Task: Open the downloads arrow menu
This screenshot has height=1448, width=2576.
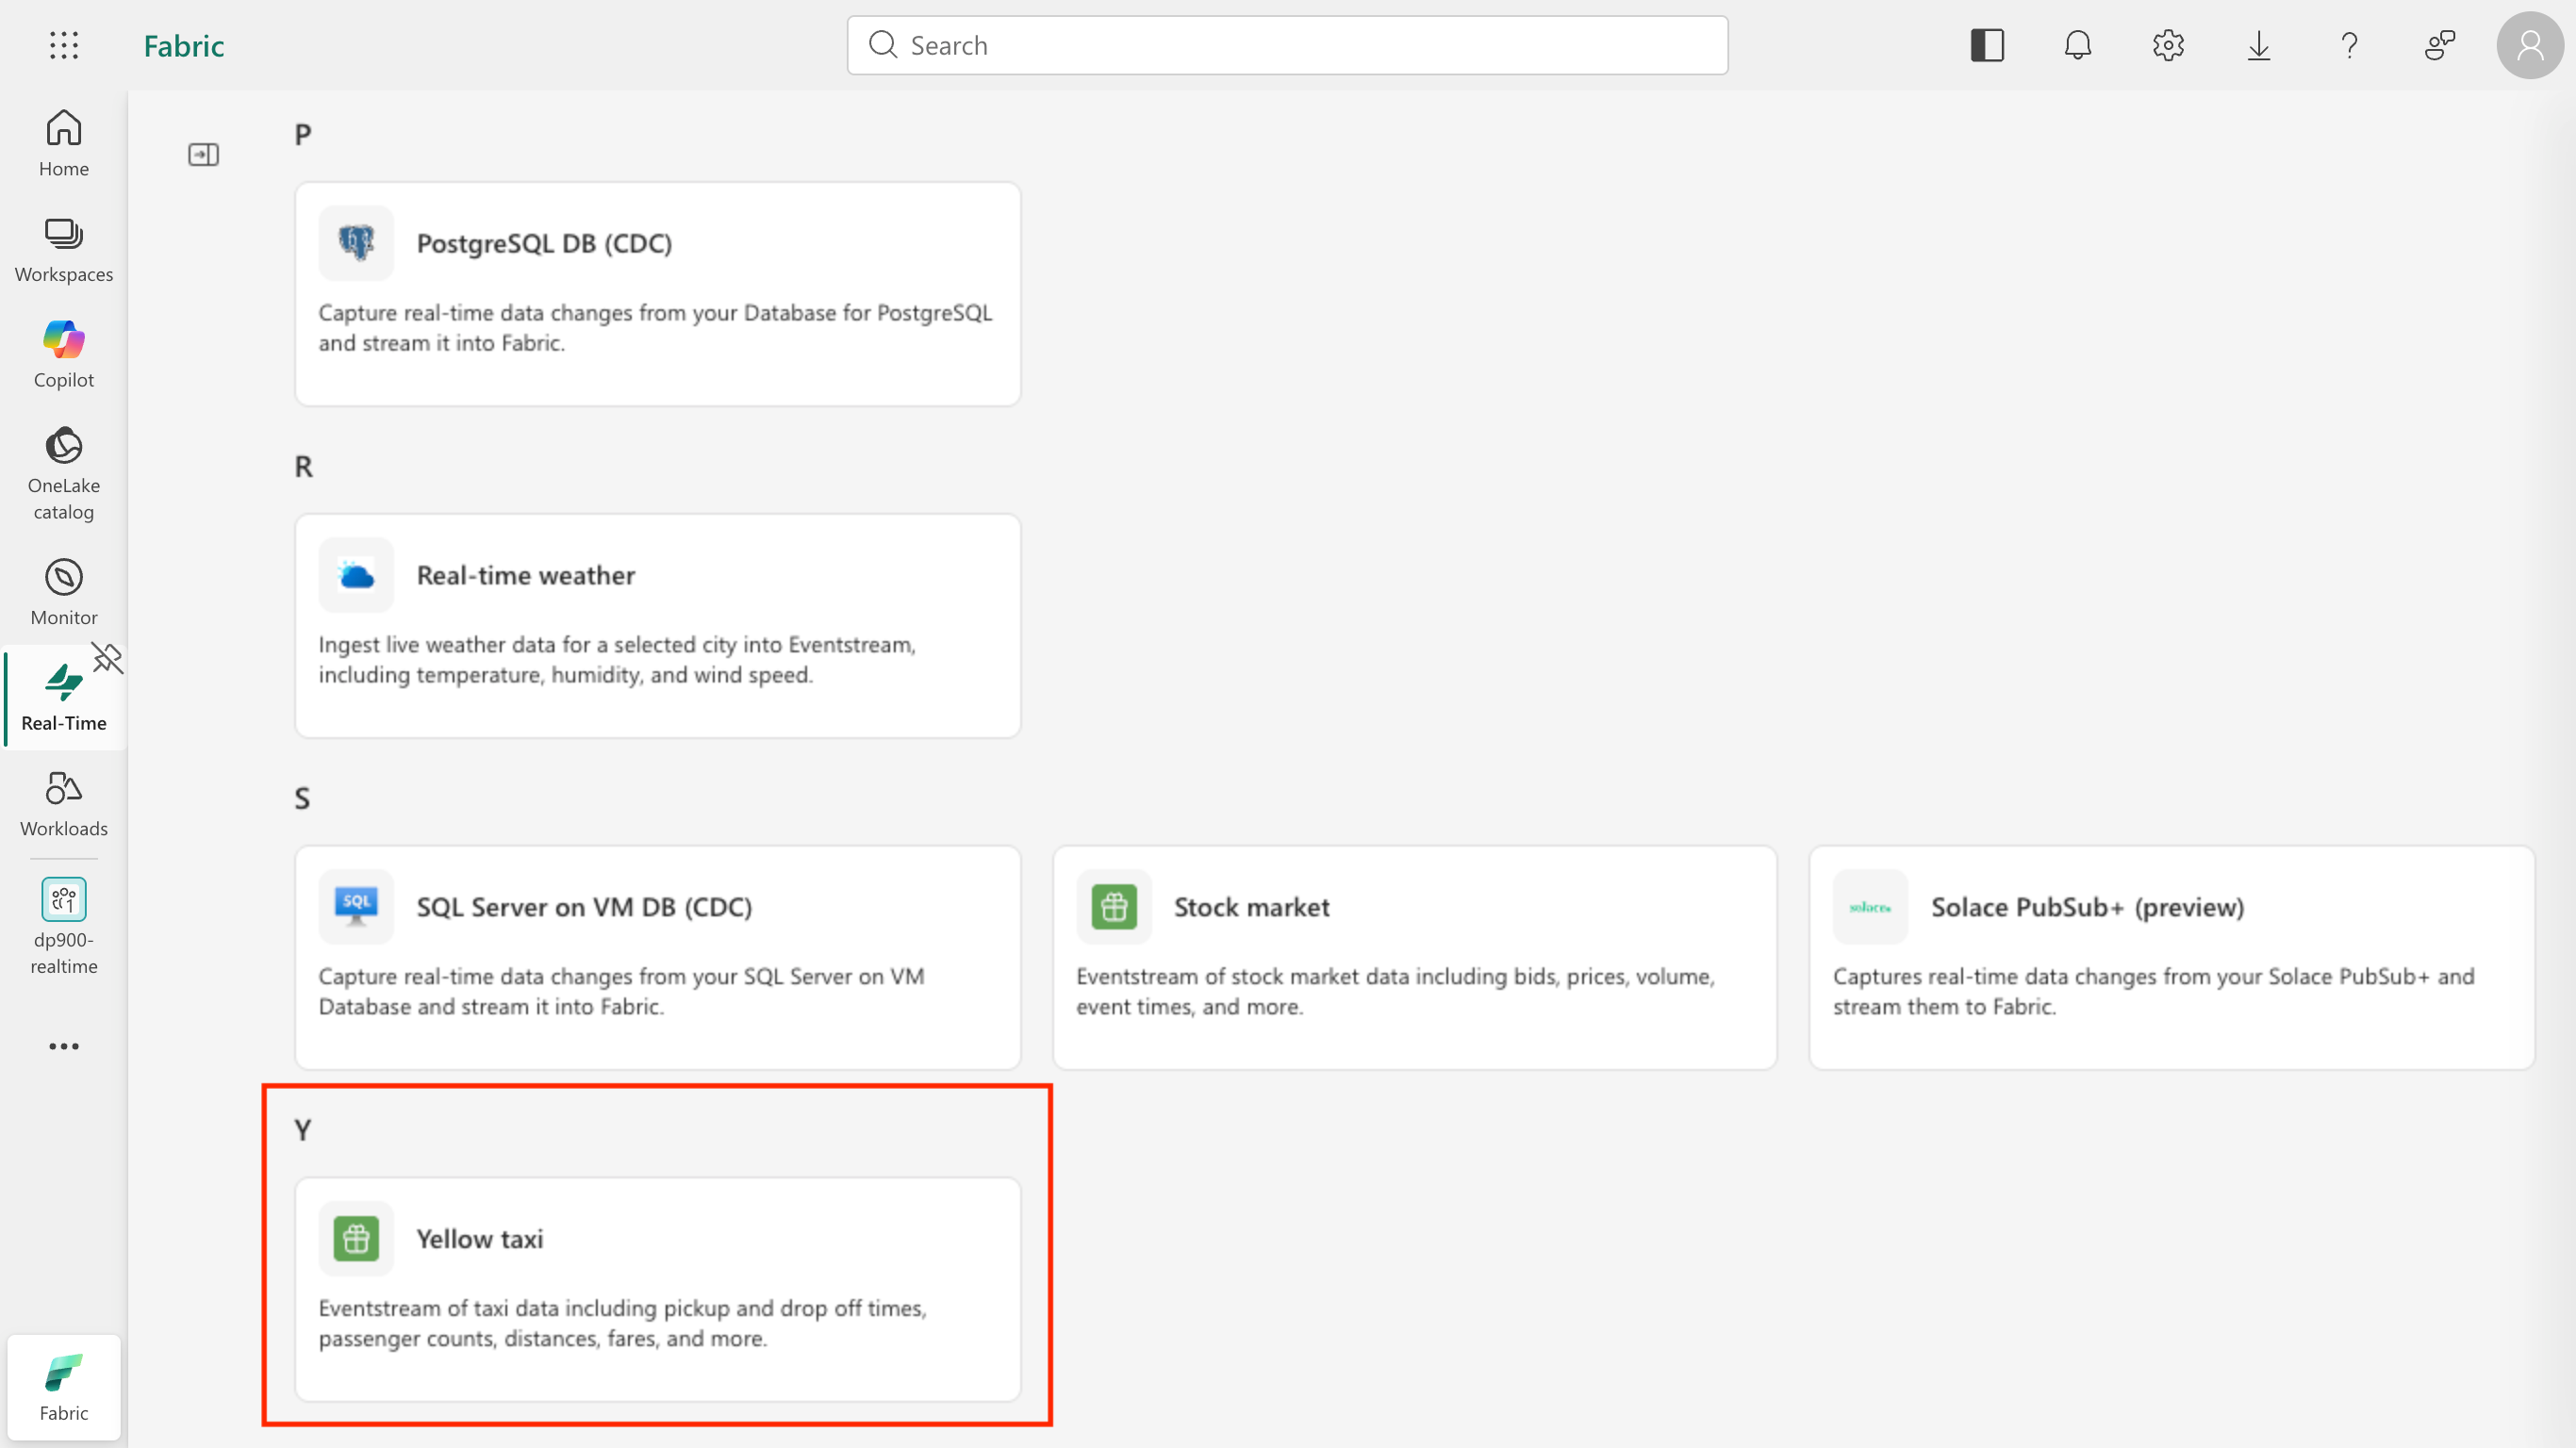Action: pyautogui.click(x=2259, y=45)
